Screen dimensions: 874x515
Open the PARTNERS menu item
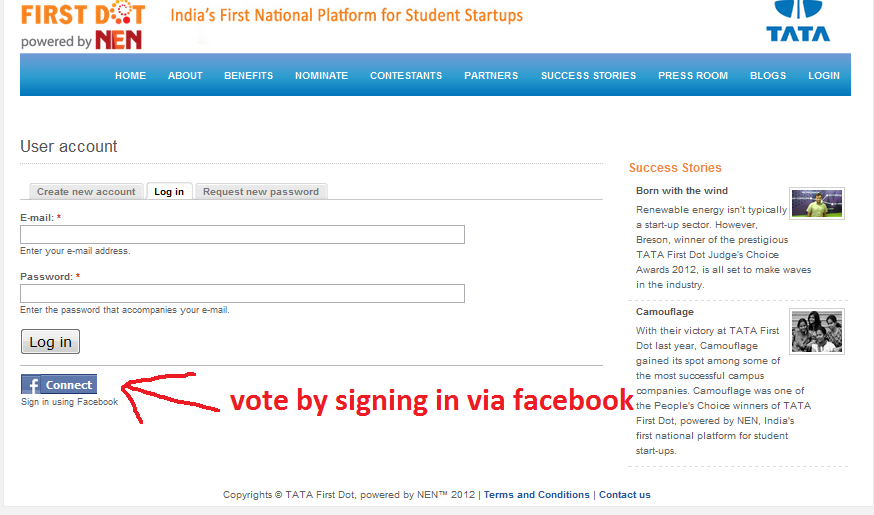click(491, 76)
